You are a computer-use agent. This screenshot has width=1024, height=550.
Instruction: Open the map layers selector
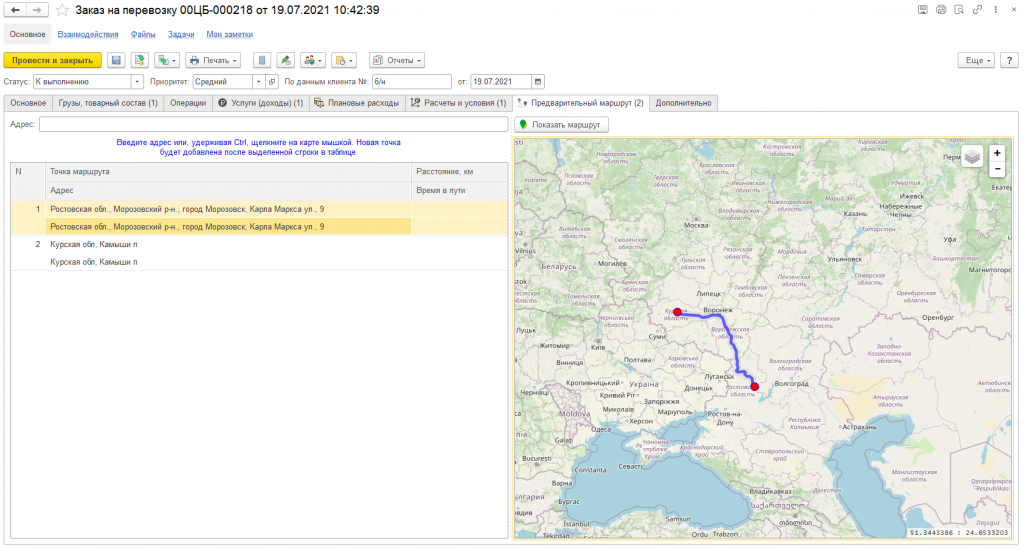coord(971,157)
